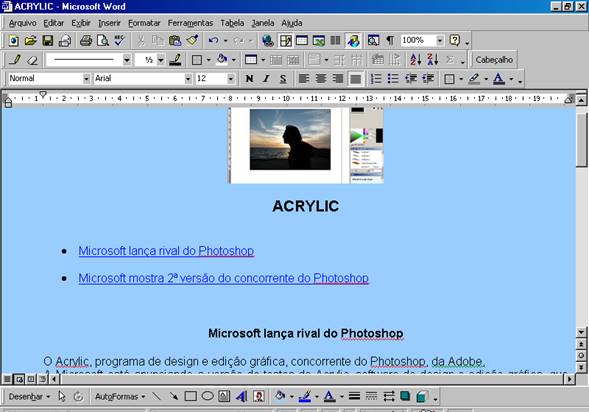Use the format painter brush
The height and width of the screenshot is (412, 589).
tap(192, 40)
